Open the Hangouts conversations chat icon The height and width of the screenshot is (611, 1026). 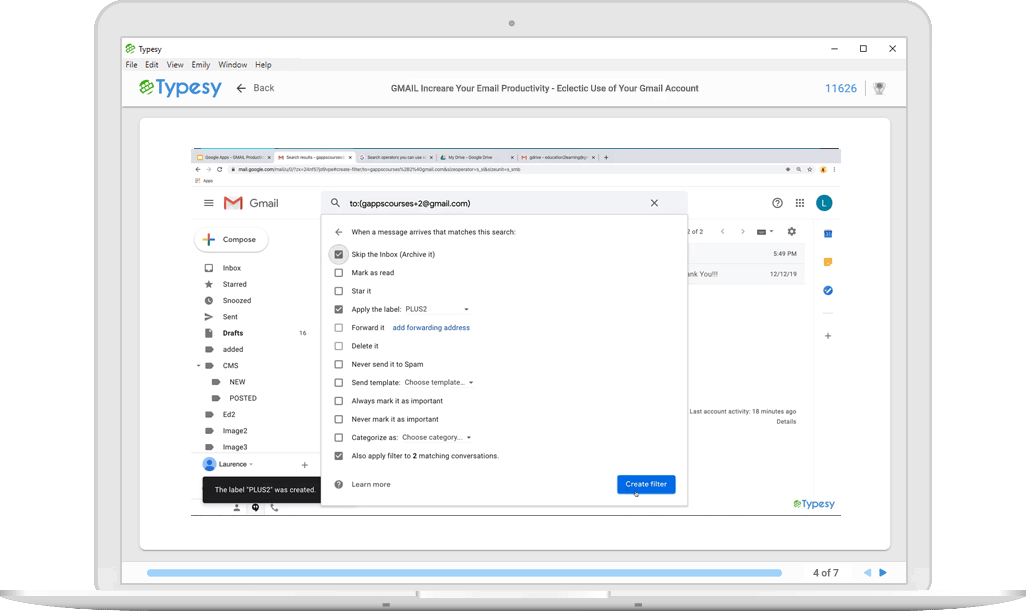255,508
